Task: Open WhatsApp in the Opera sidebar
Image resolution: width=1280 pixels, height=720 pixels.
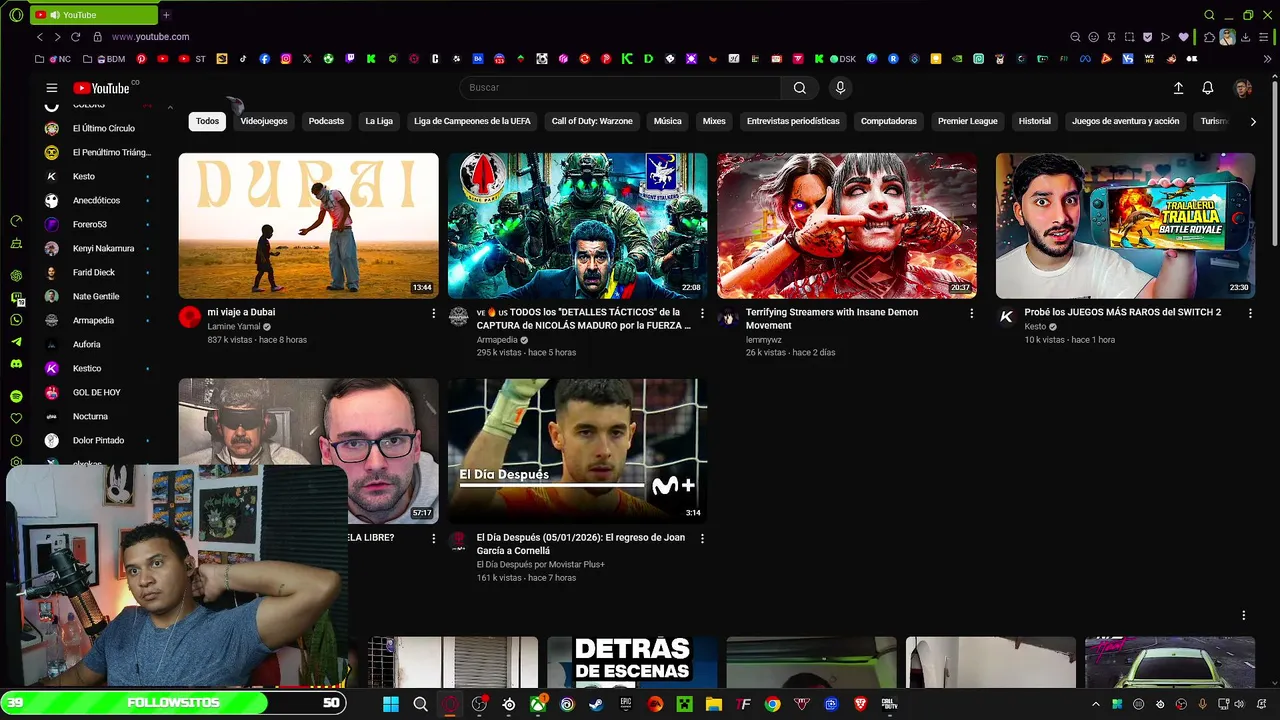Action: pyautogui.click(x=16, y=320)
